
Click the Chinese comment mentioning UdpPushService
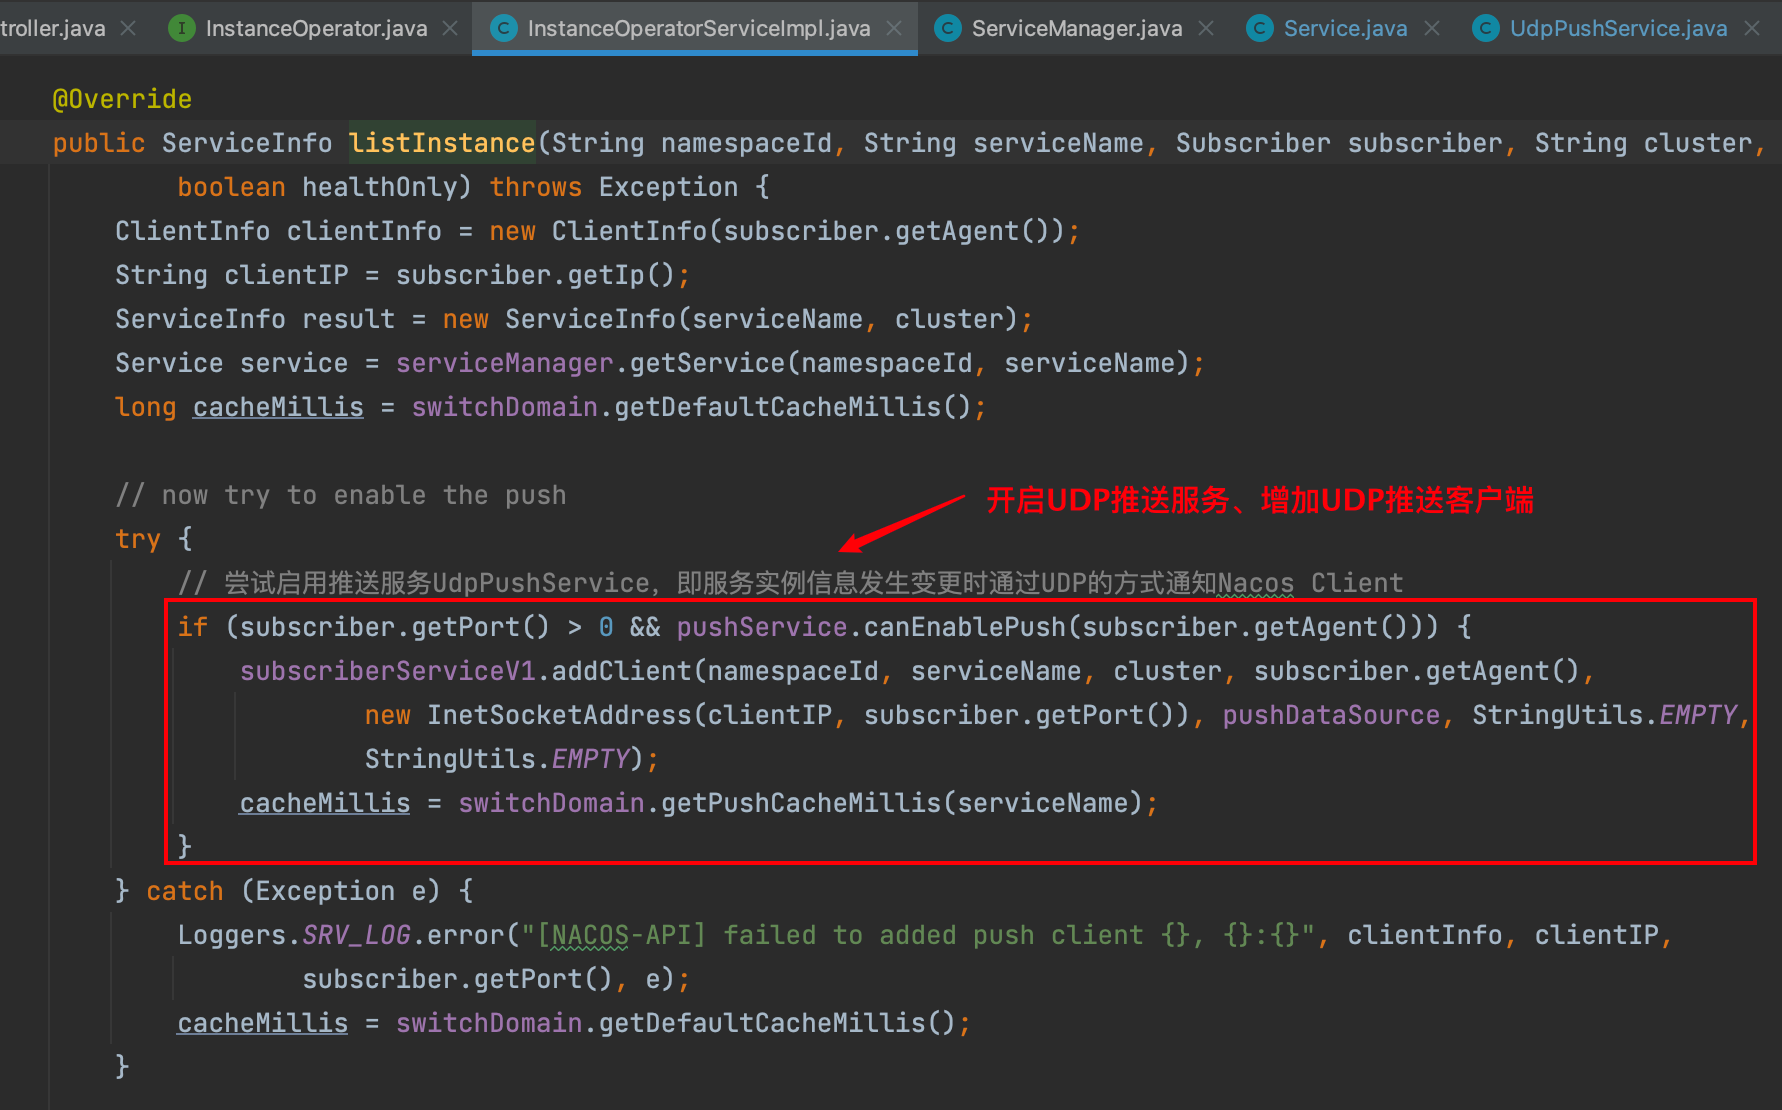[x=790, y=583]
